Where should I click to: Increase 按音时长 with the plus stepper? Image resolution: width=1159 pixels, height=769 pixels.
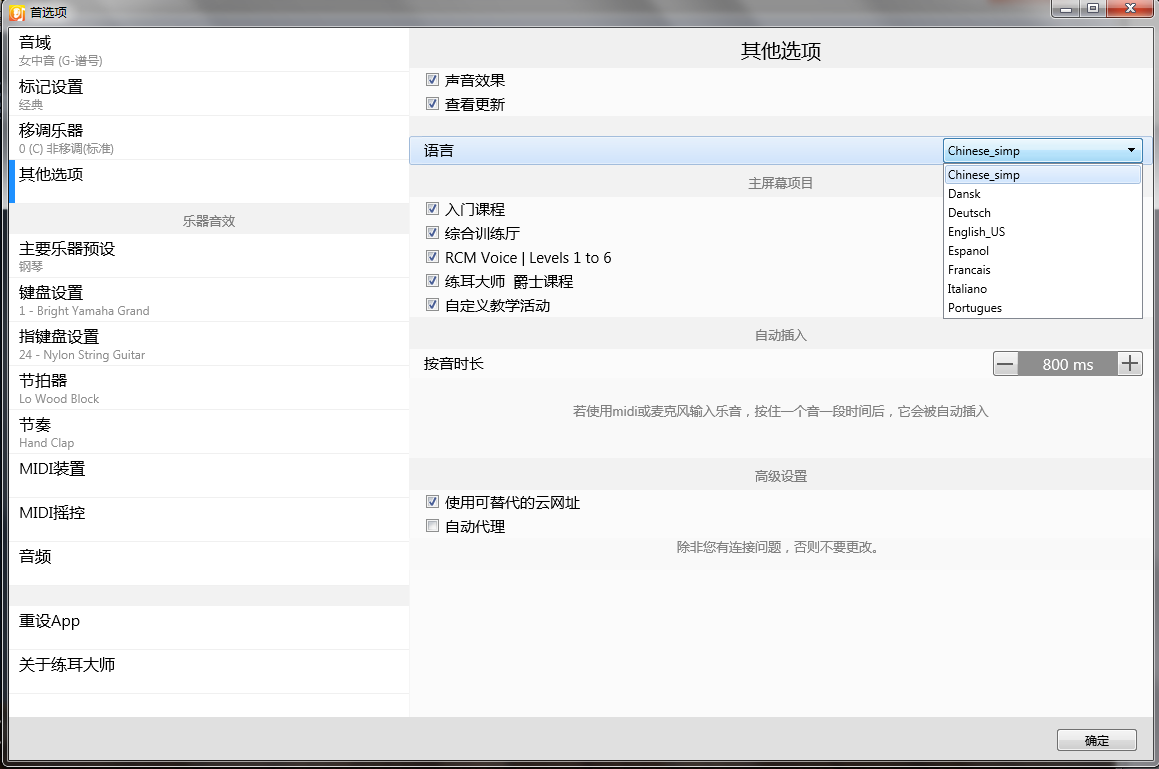tap(1129, 363)
